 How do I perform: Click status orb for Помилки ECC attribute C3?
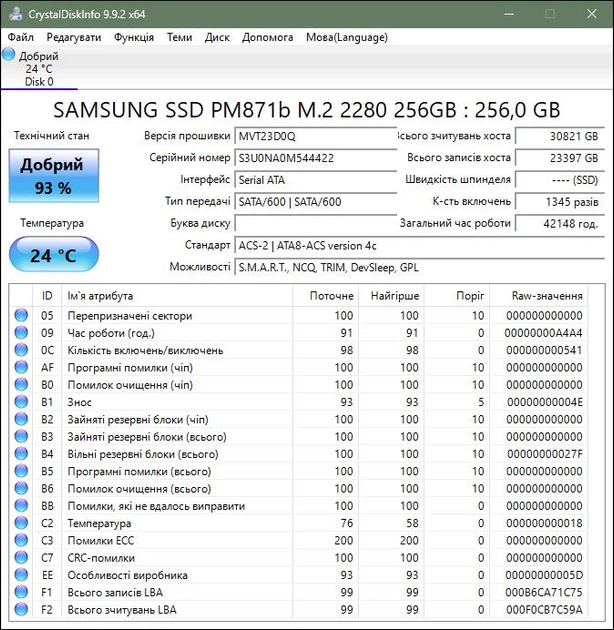pyautogui.click(x=21, y=540)
